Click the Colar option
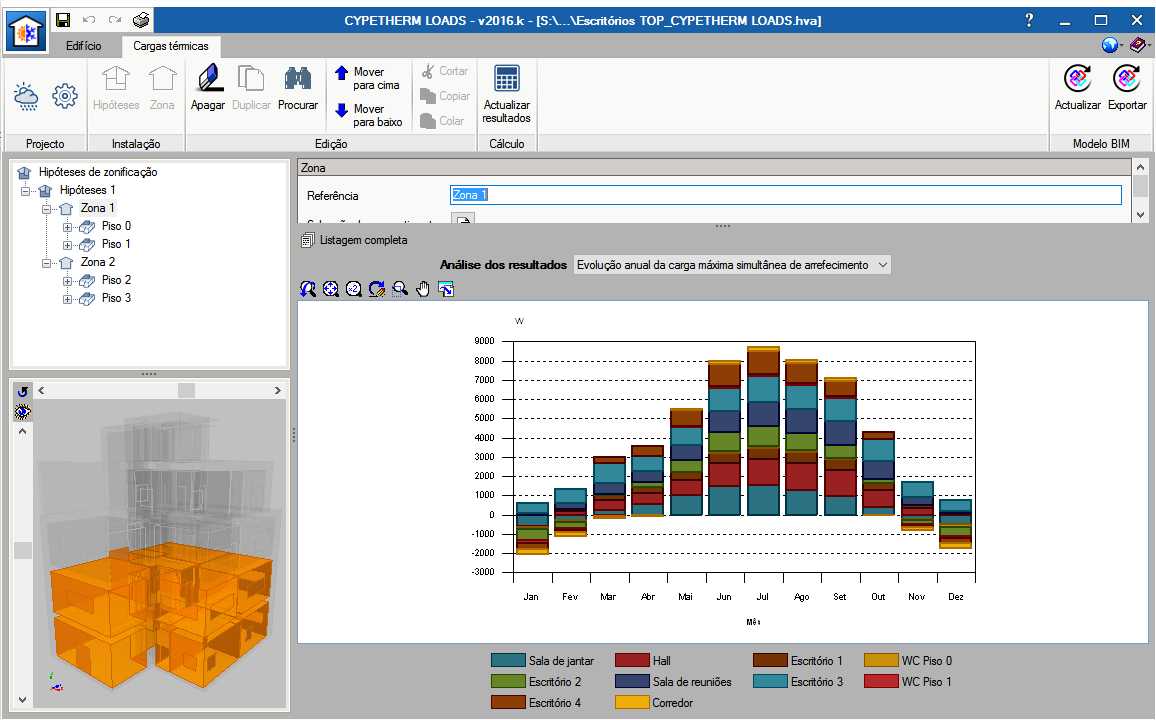 tap(442, 121)
